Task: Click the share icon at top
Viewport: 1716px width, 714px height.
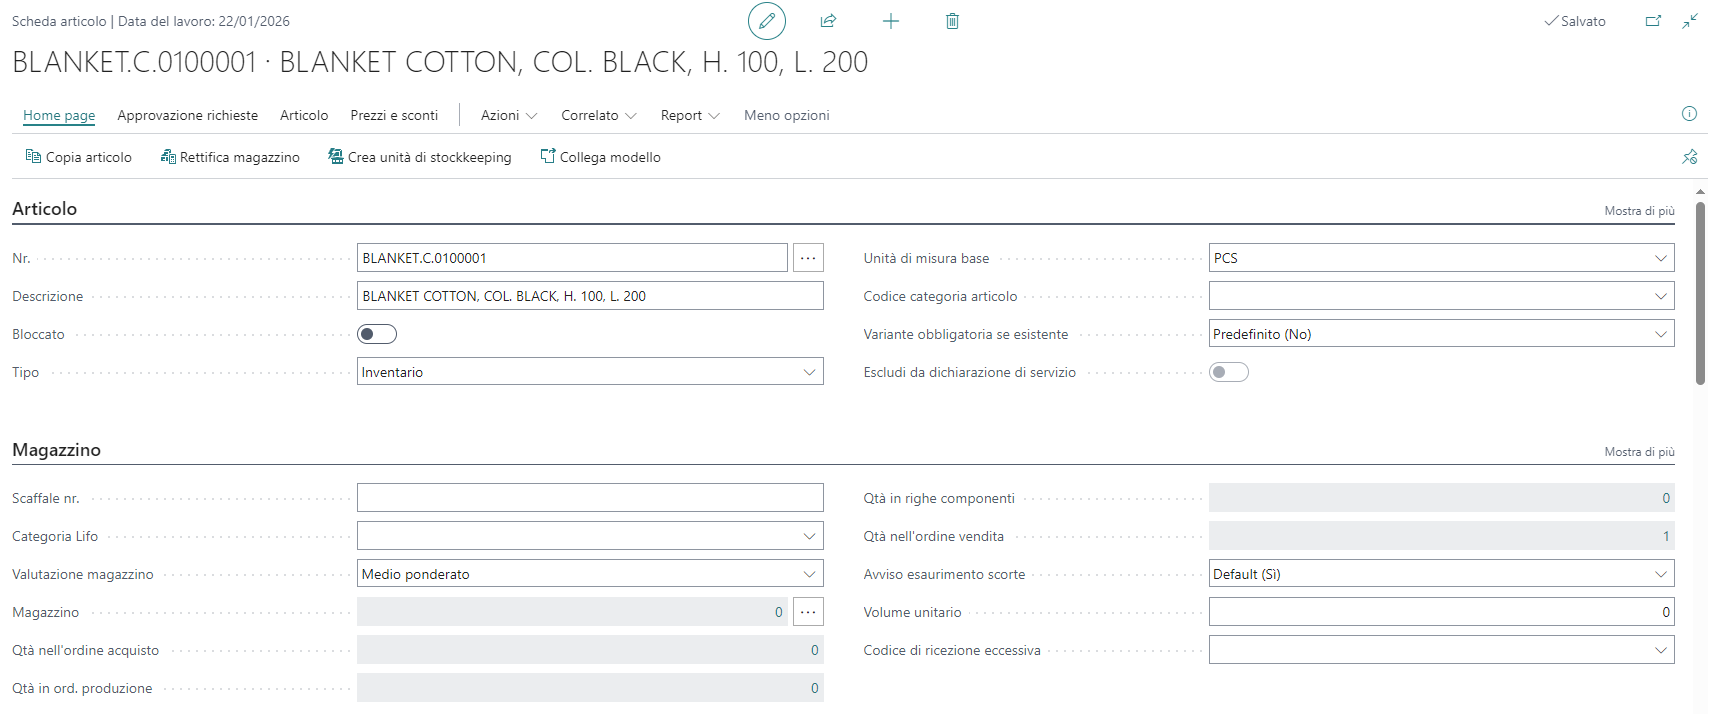Action: click(x=828, y=21)
